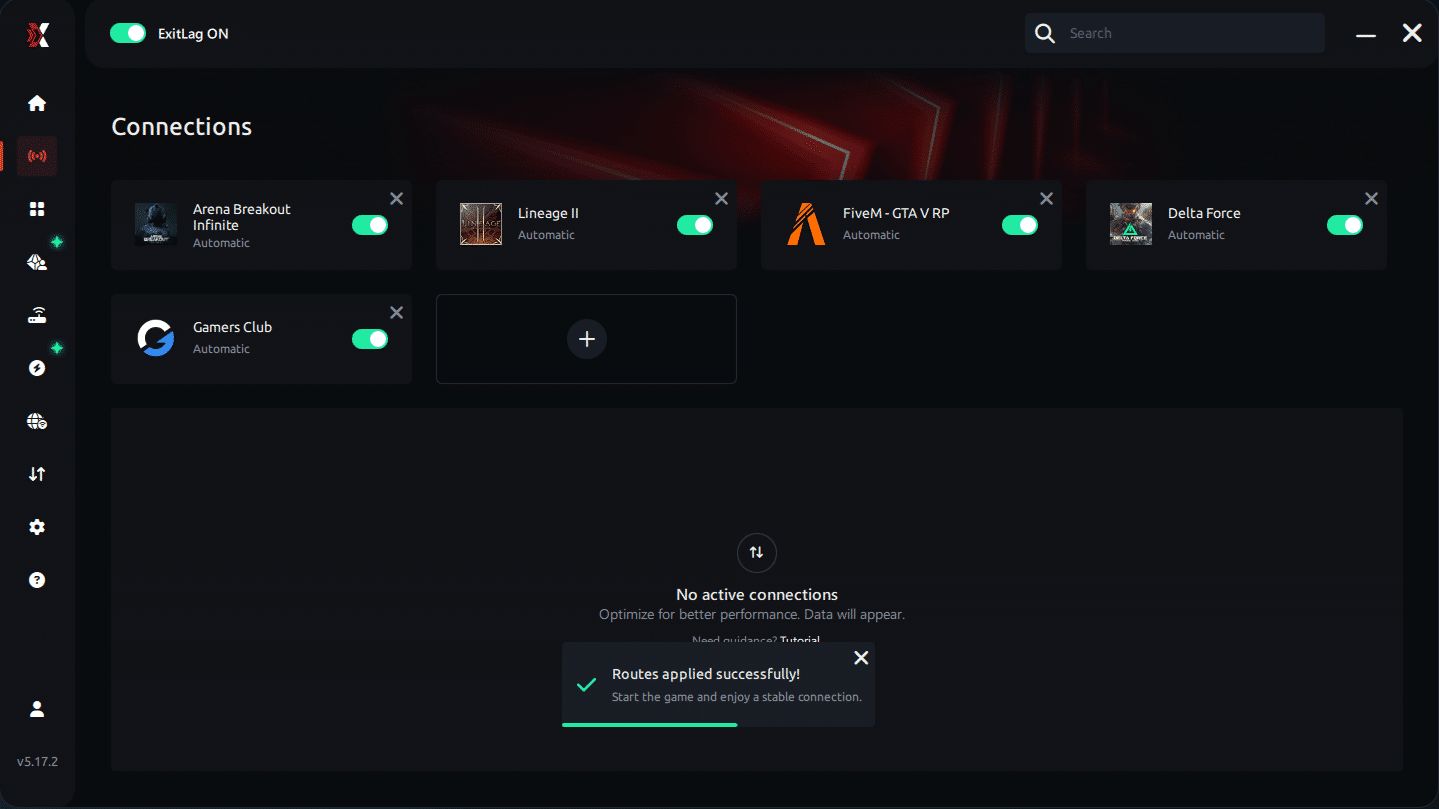
Task: Click the Routes applied successfully! text
Action: 706,674
